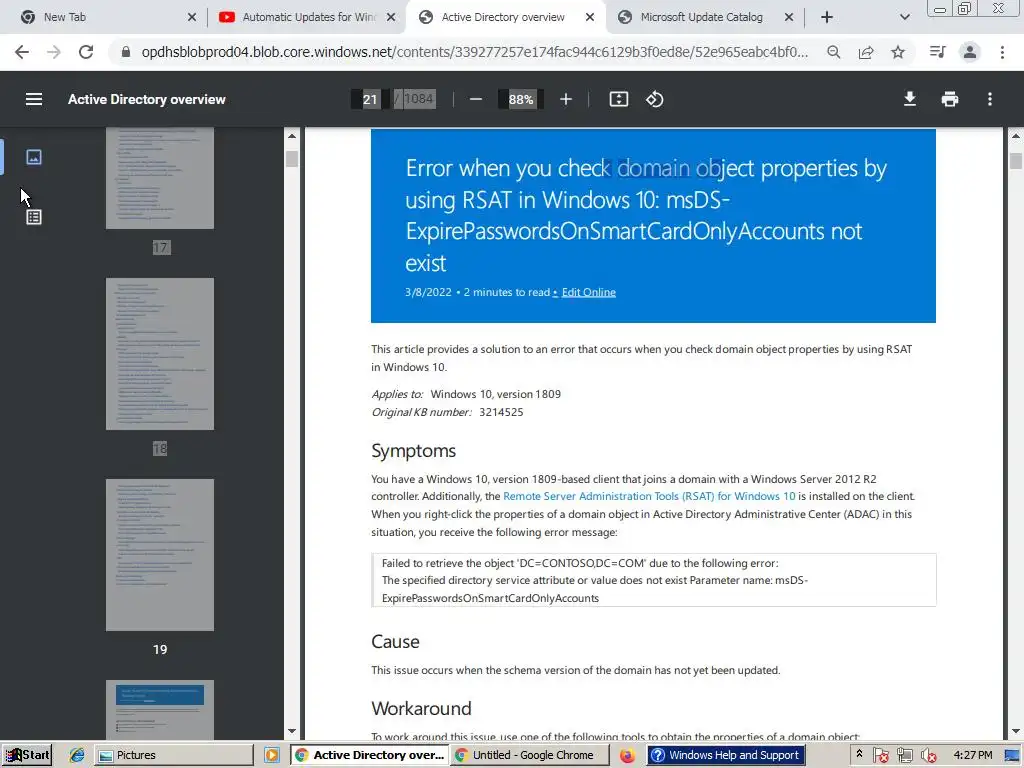Bookmark this page with the star
This screenshot has width=1024, height=768.
click(898, 52)
